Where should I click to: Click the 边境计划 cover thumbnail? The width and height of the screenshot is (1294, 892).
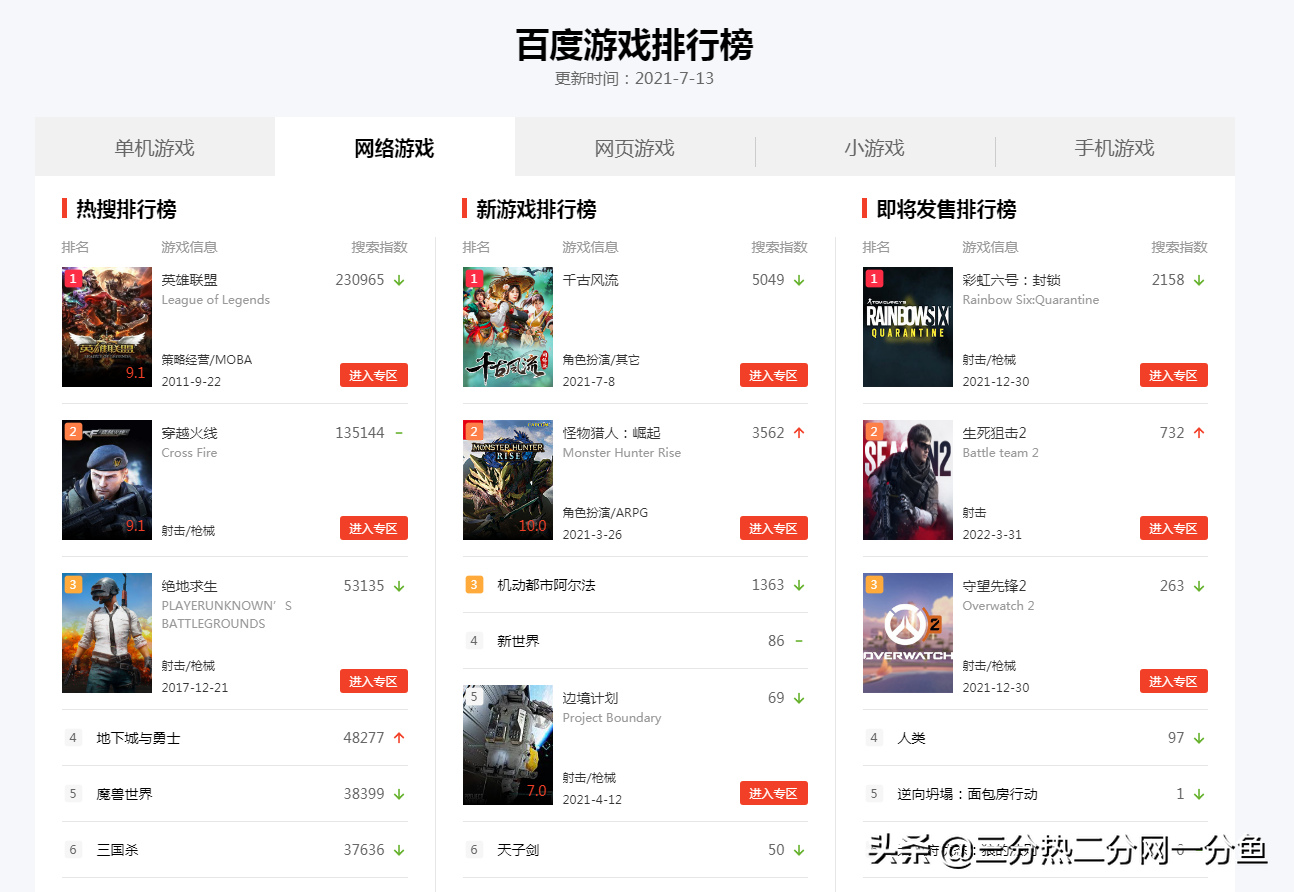point(508,745)
